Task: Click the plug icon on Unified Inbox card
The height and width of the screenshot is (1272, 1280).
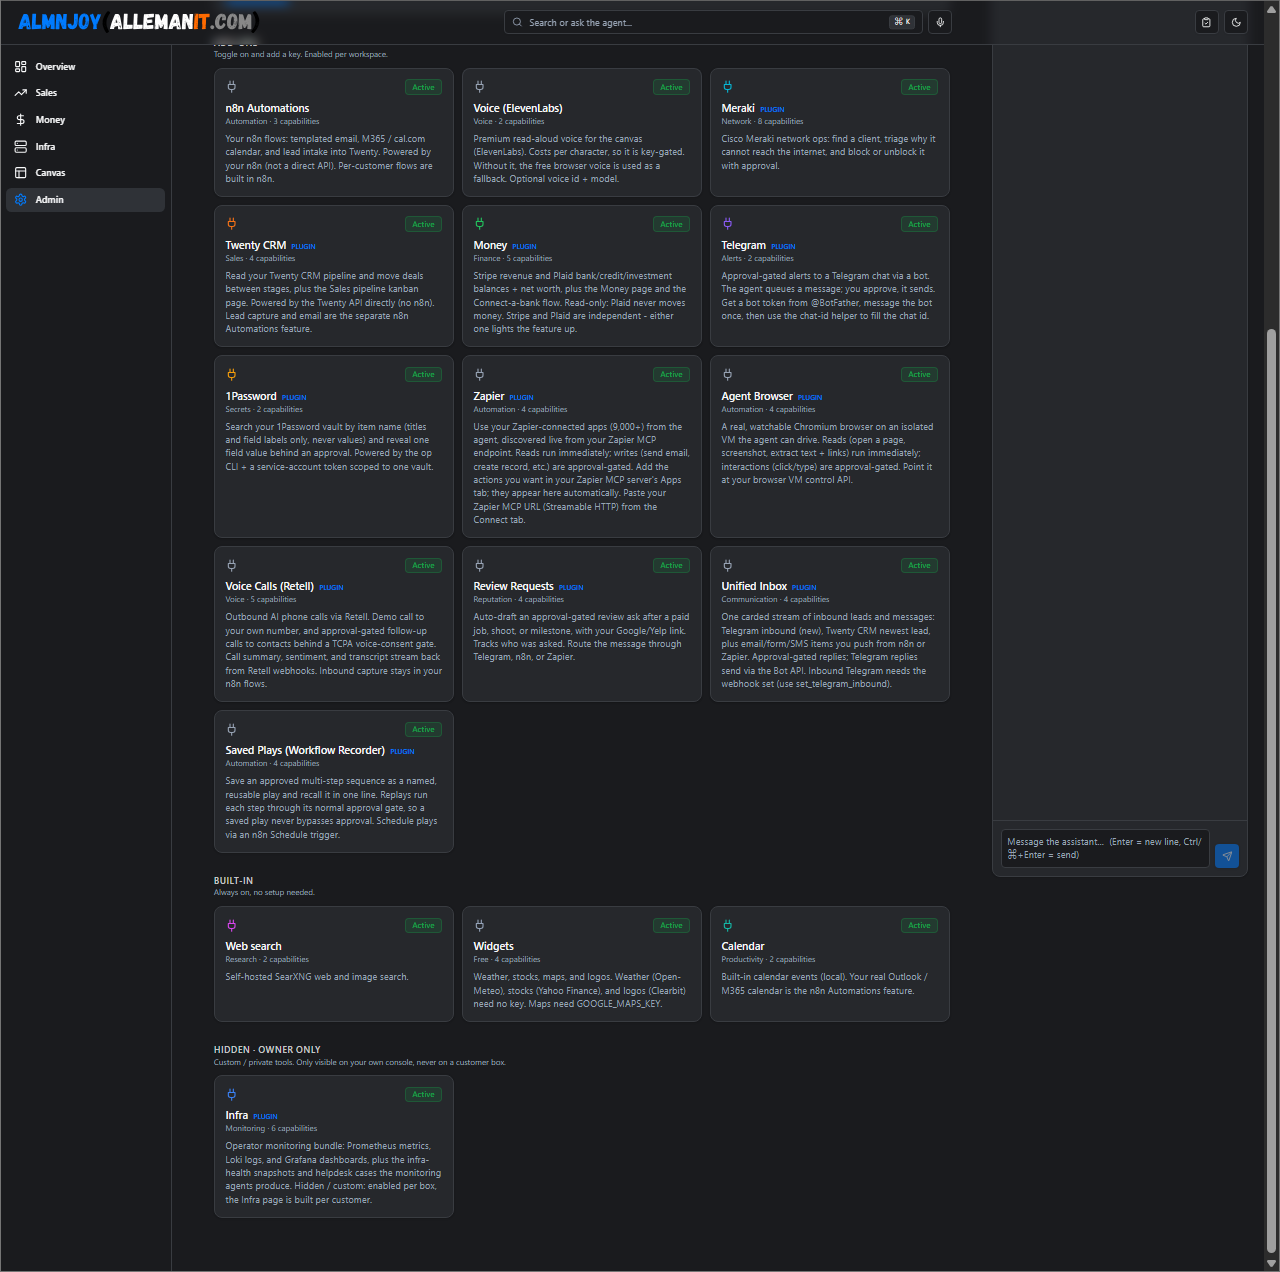Action: tap(727, 565)
